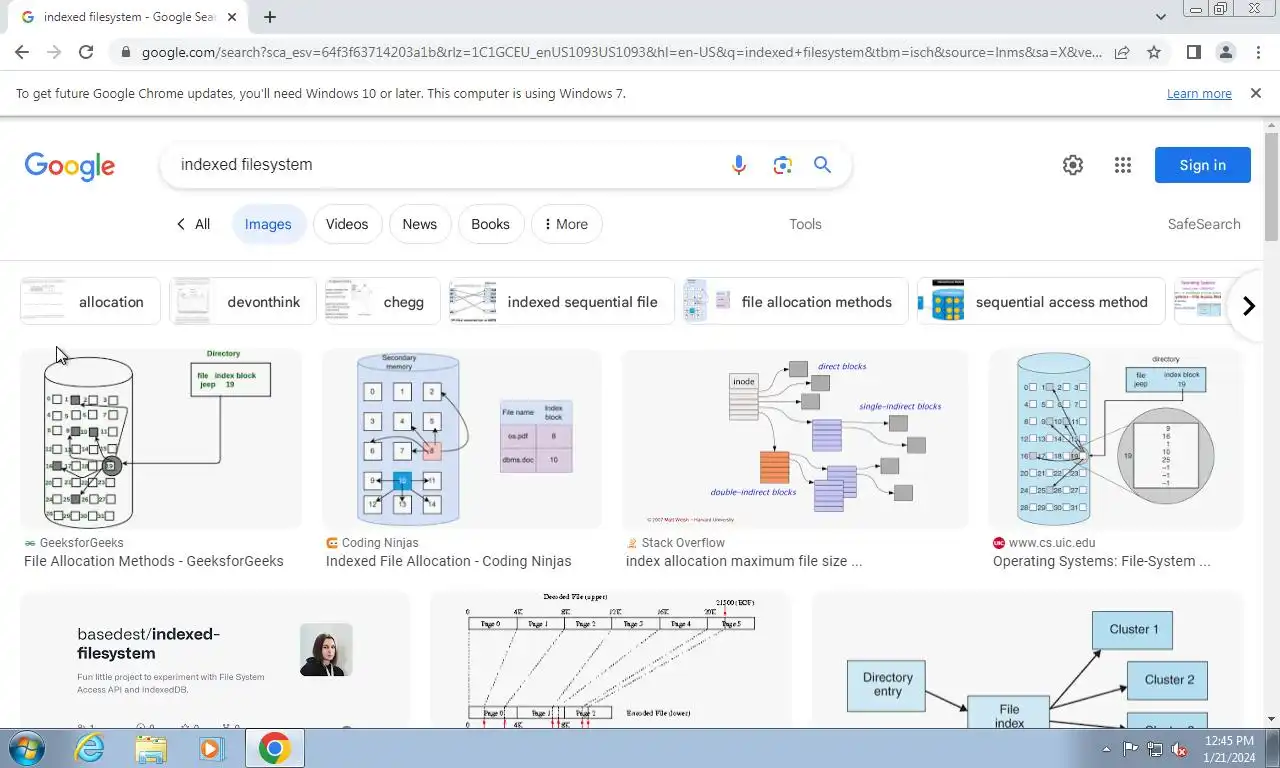Image resolution: width=1280 pixels, height=768 pixels.
Task: Open 'Indexed File Allocation - Coding Ninjas' link
Action: point(449,561)
